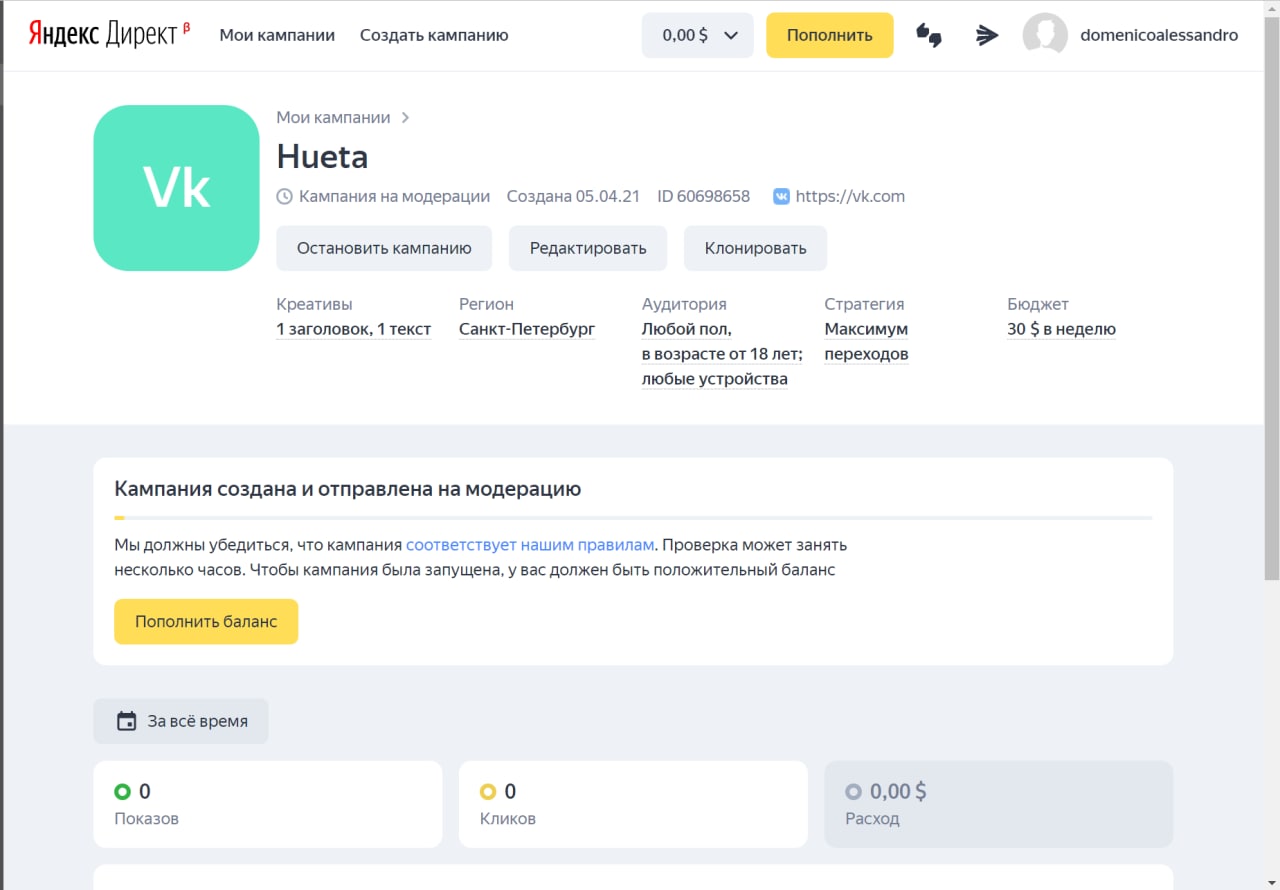Click the calendar icon in the date filter

tap(126, 721)
